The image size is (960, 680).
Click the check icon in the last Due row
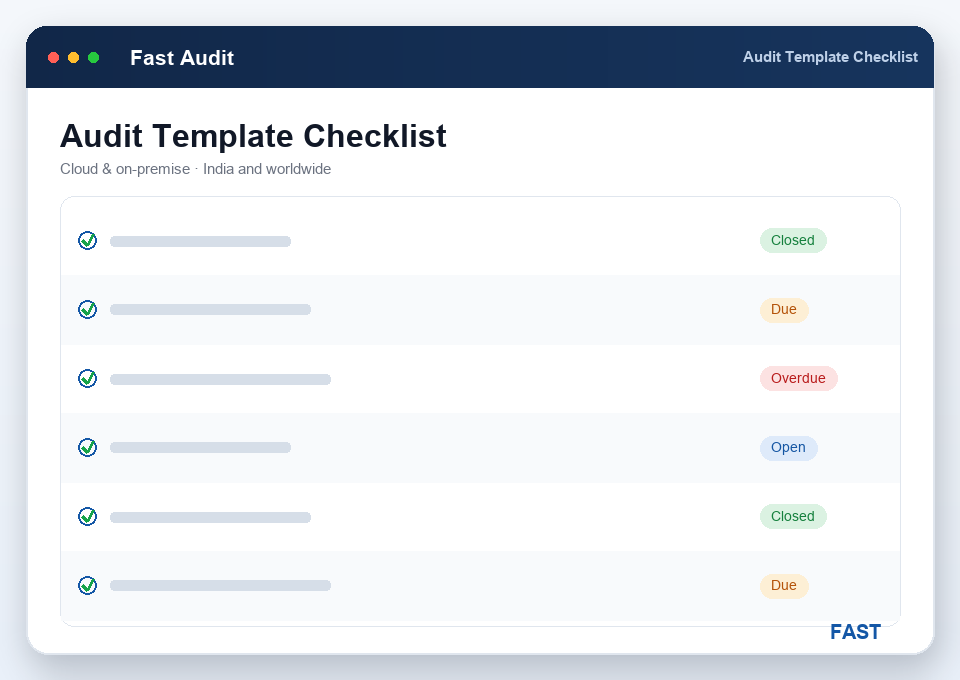pyautogui.click(x=88, y=586)
